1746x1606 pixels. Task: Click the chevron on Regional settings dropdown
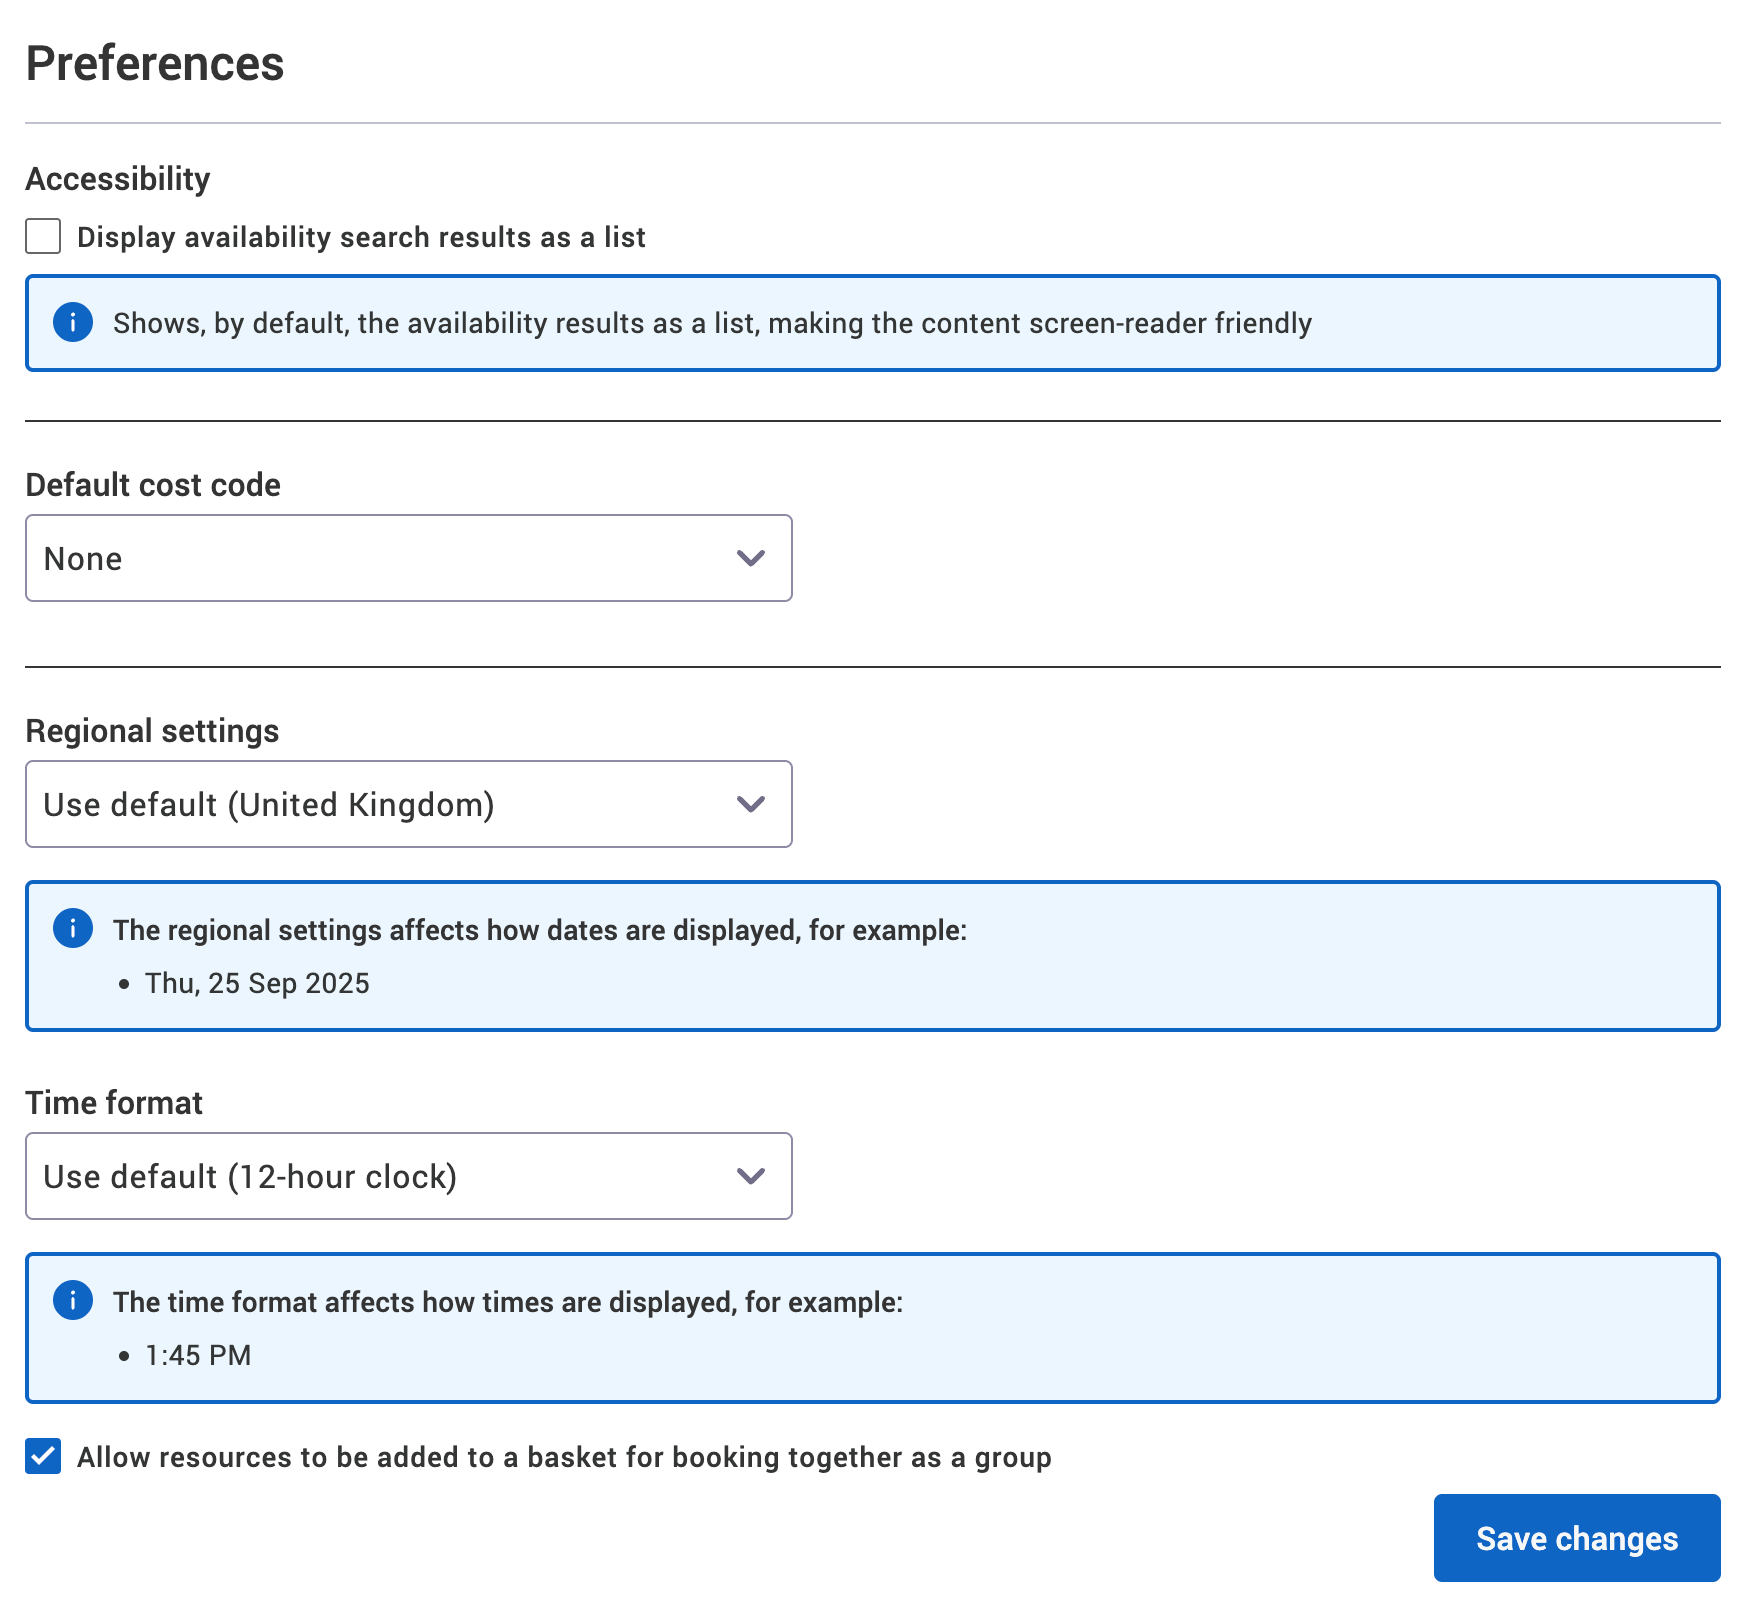tap(752, 804)
